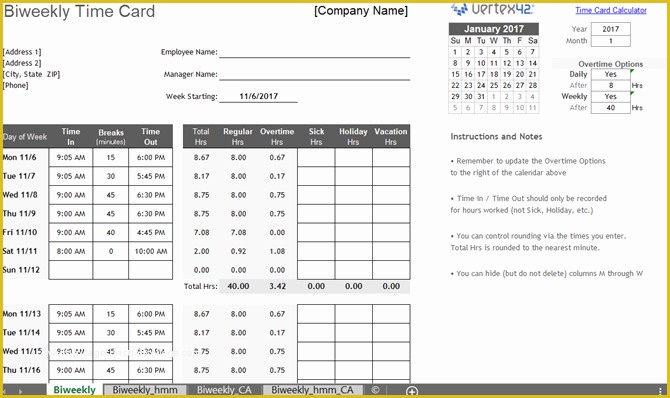Click the empty Sun 11/12 Time Out cell
Viewport: 670px width, 398px height.
click(x=150, y=270)
